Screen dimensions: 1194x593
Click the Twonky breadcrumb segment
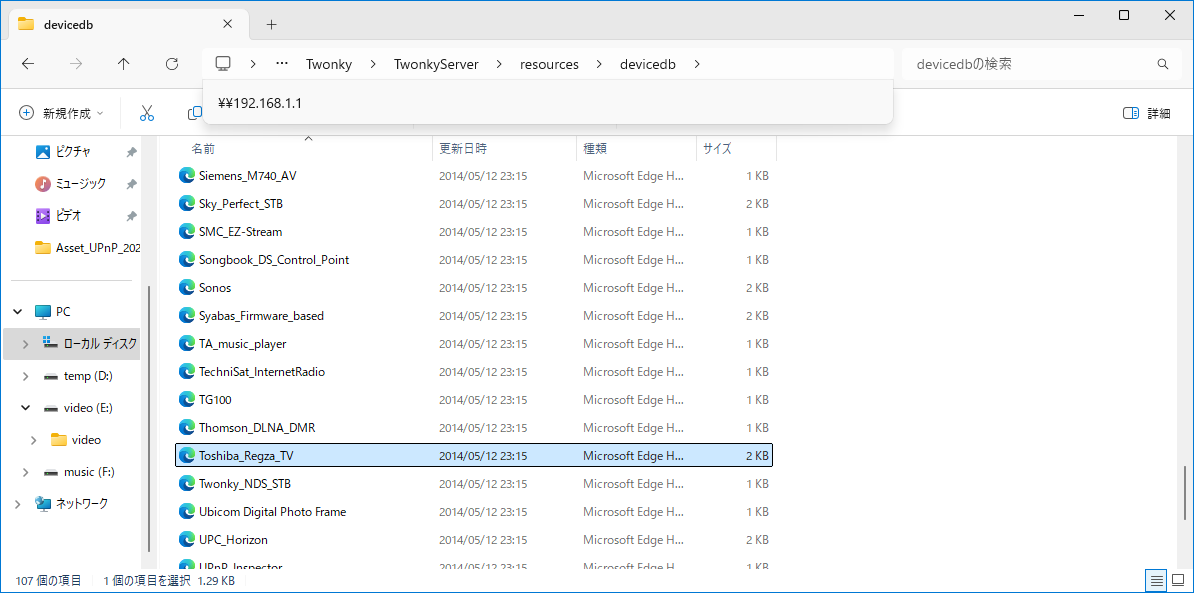[x=329, y=65]
